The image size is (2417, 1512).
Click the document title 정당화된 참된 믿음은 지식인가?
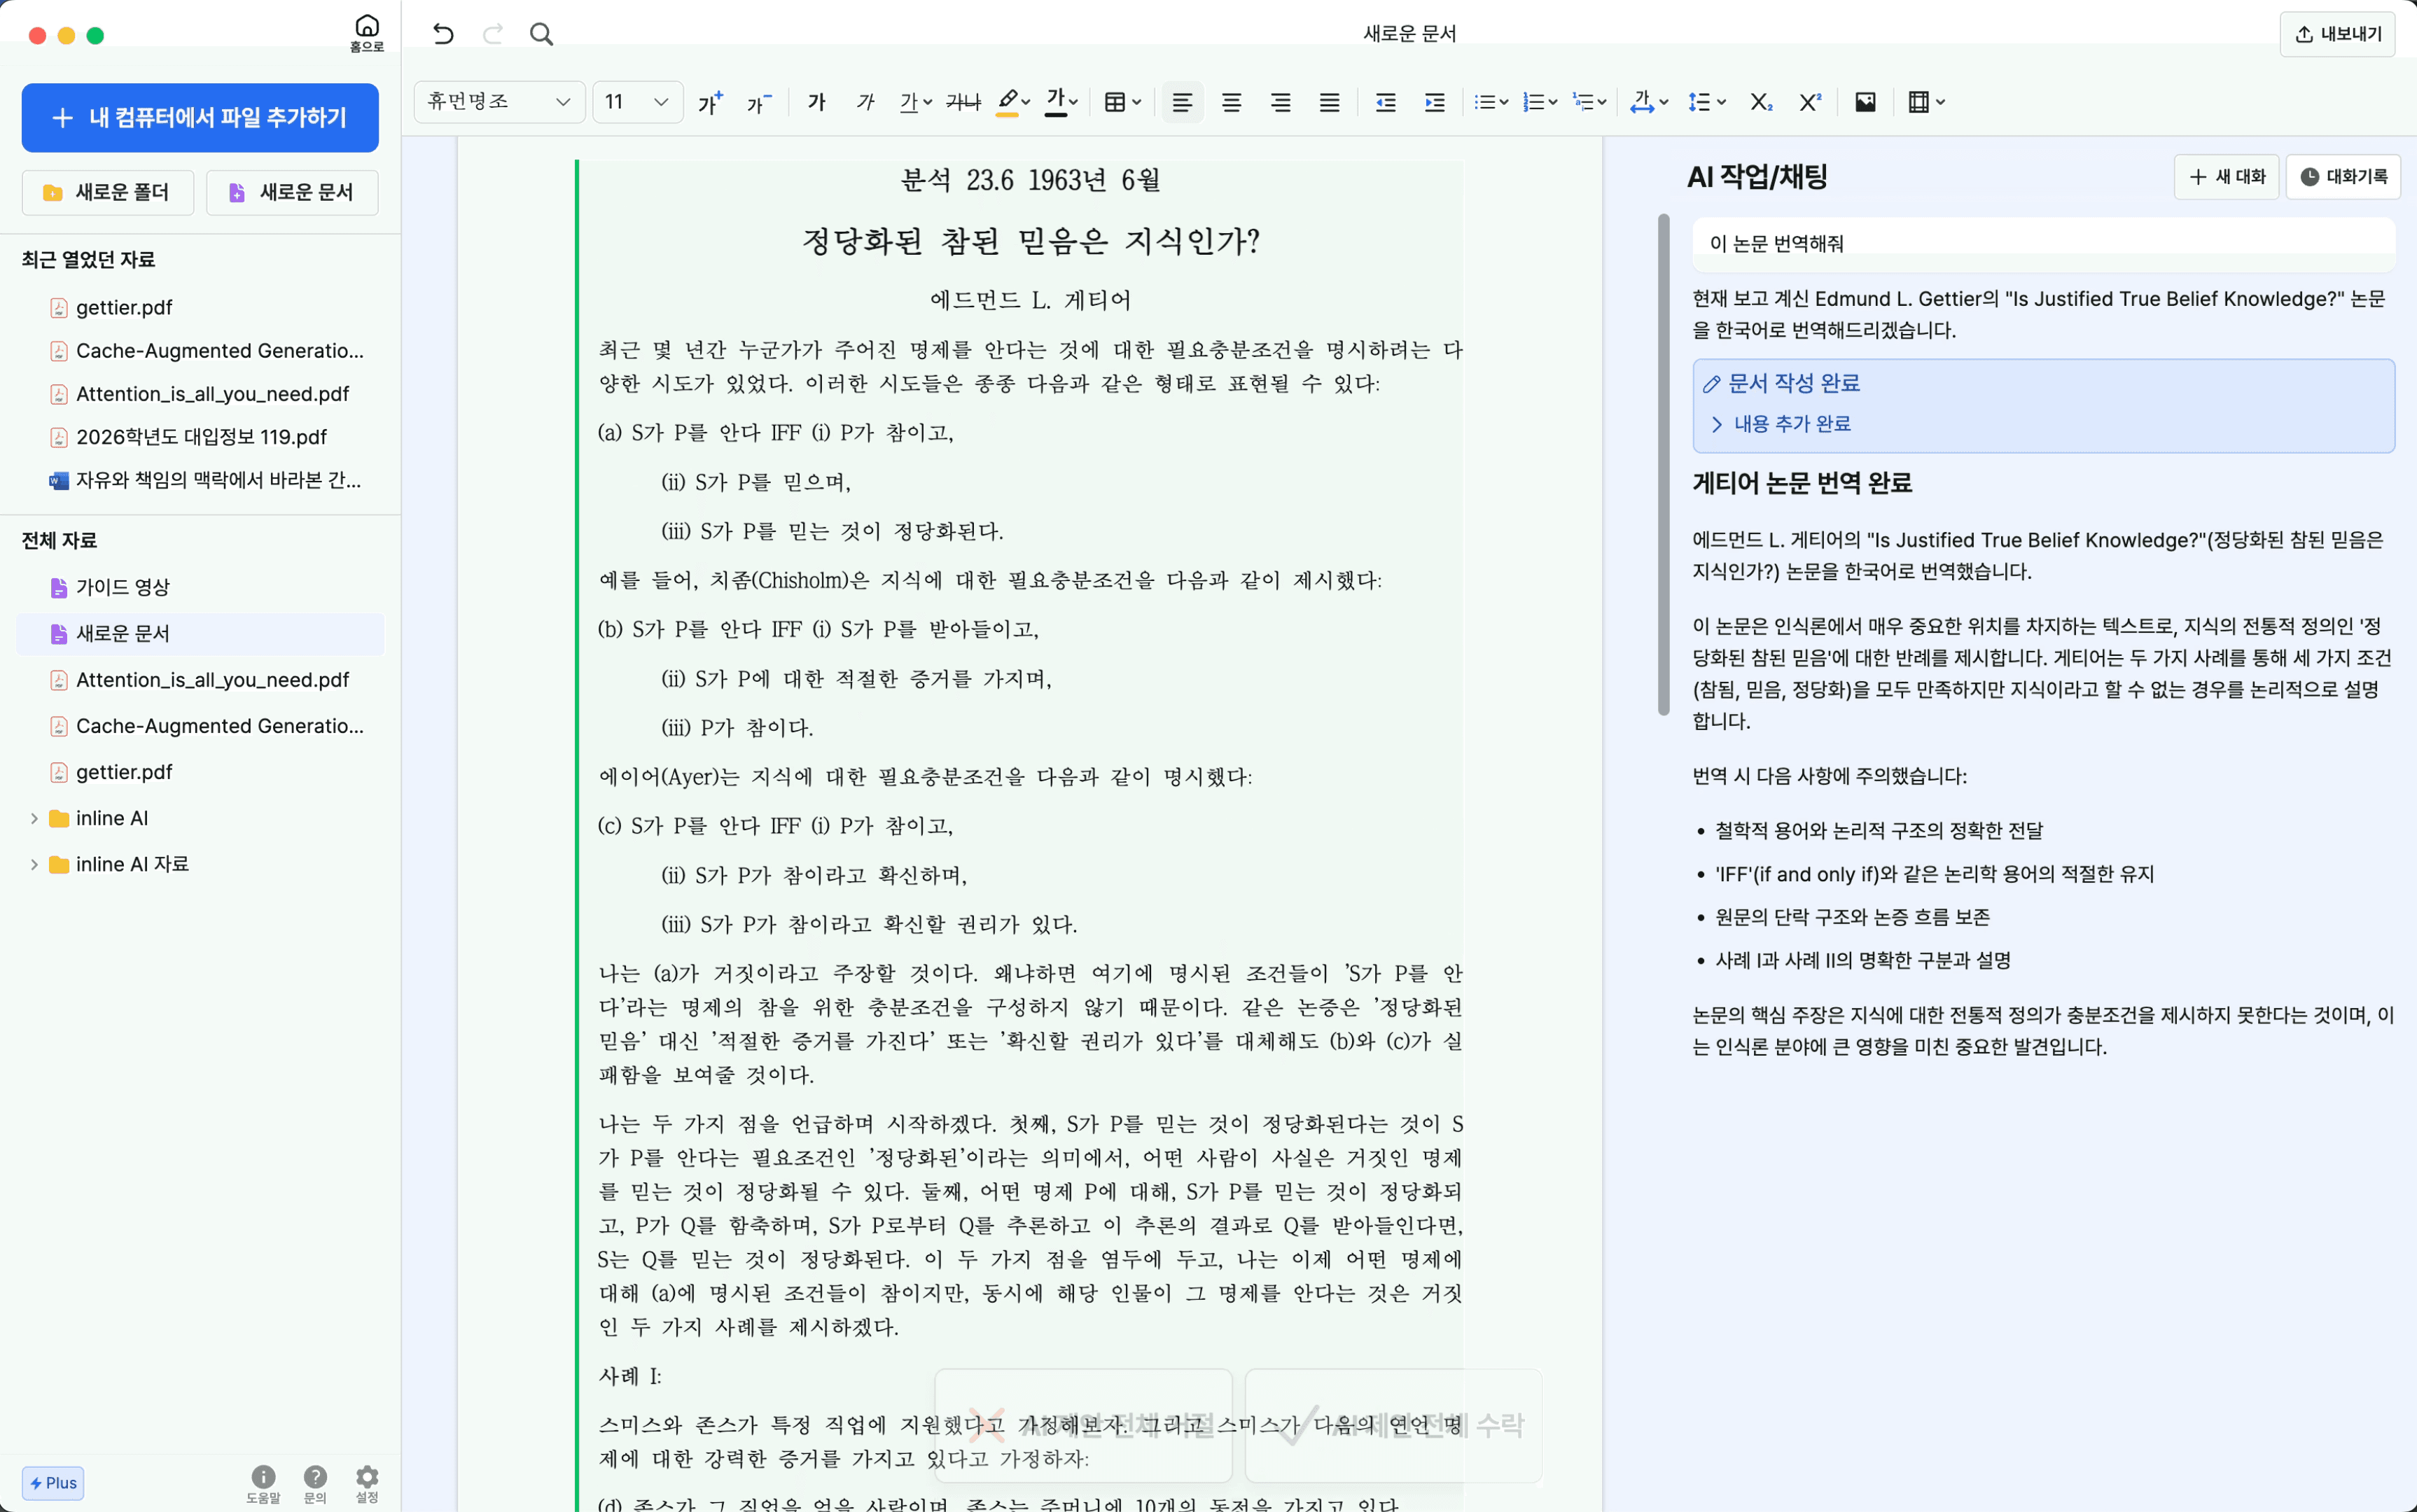coord(1031,241)
